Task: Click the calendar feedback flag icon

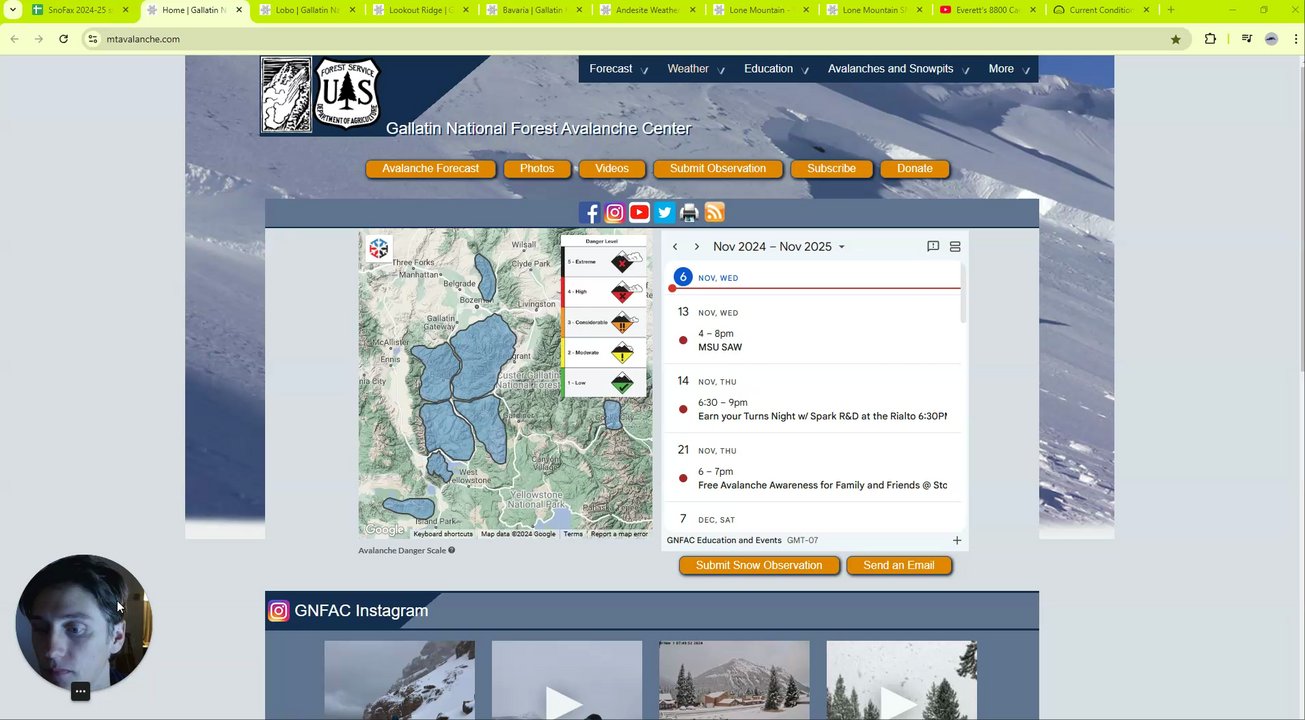Action: click(x=933, y=247)
